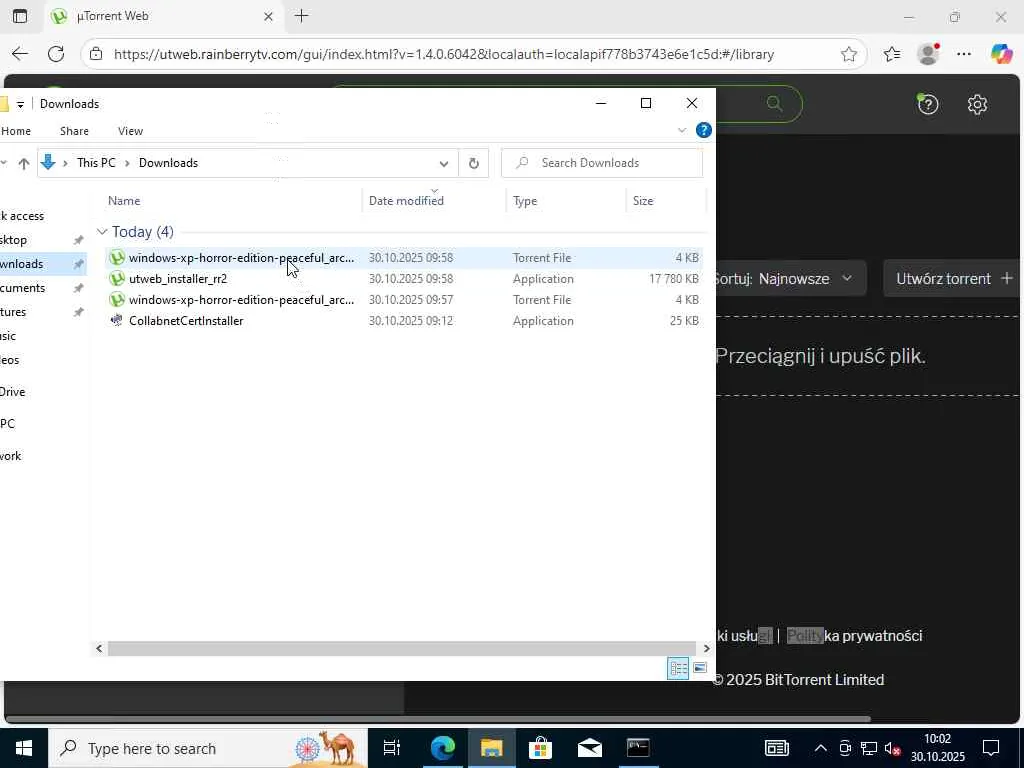Open Edge settings and more menu
1024x768 pixels.
(x=964, y=54)
